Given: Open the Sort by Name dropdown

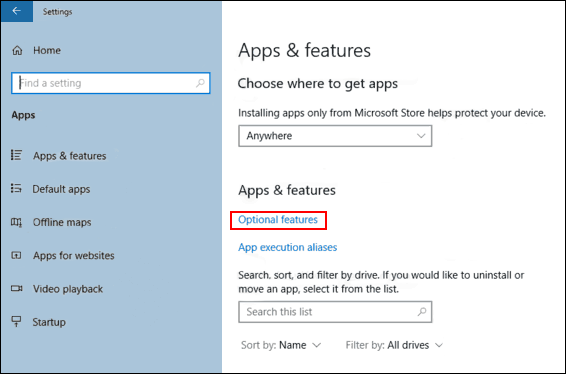Looking at the screenshot, I should coord(281,345).
